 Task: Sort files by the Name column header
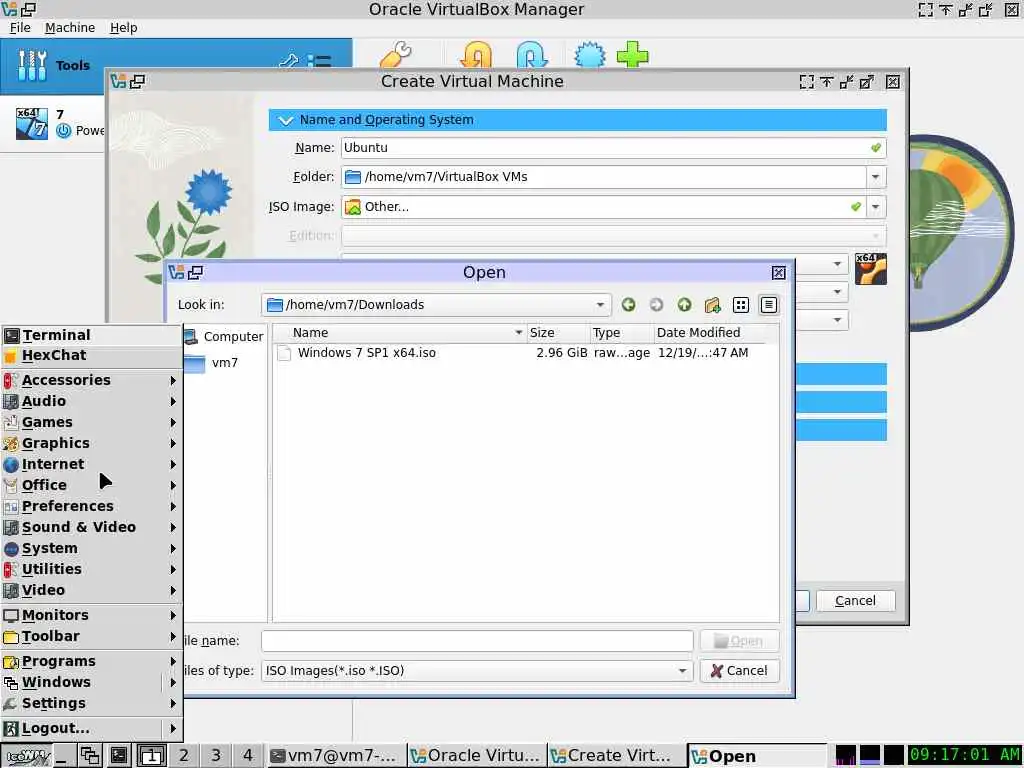point(400,332)
